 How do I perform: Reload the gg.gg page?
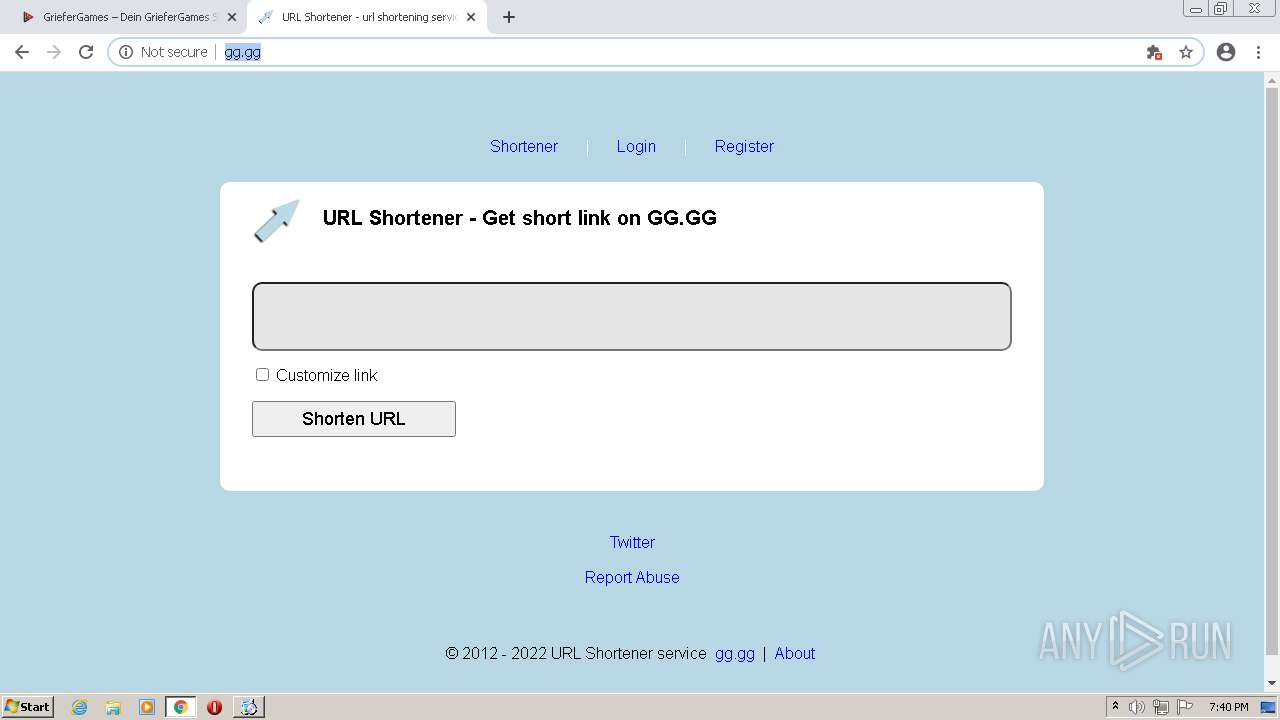coord(86,52)
